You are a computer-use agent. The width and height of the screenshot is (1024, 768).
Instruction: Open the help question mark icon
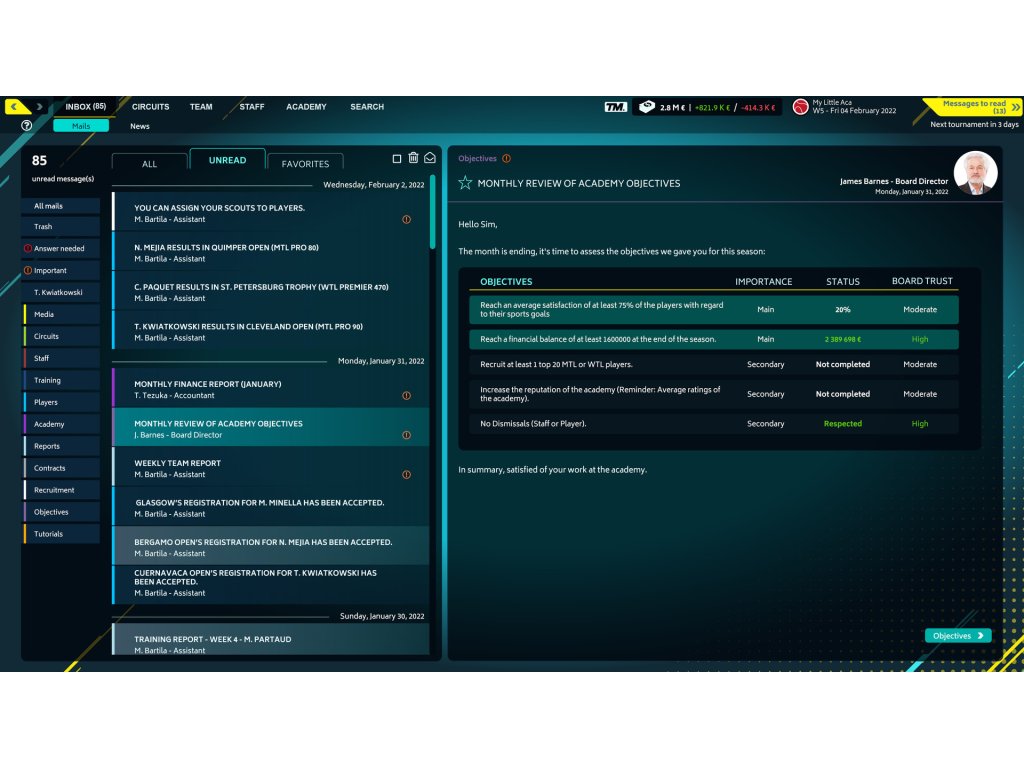[x=26, y=126]
